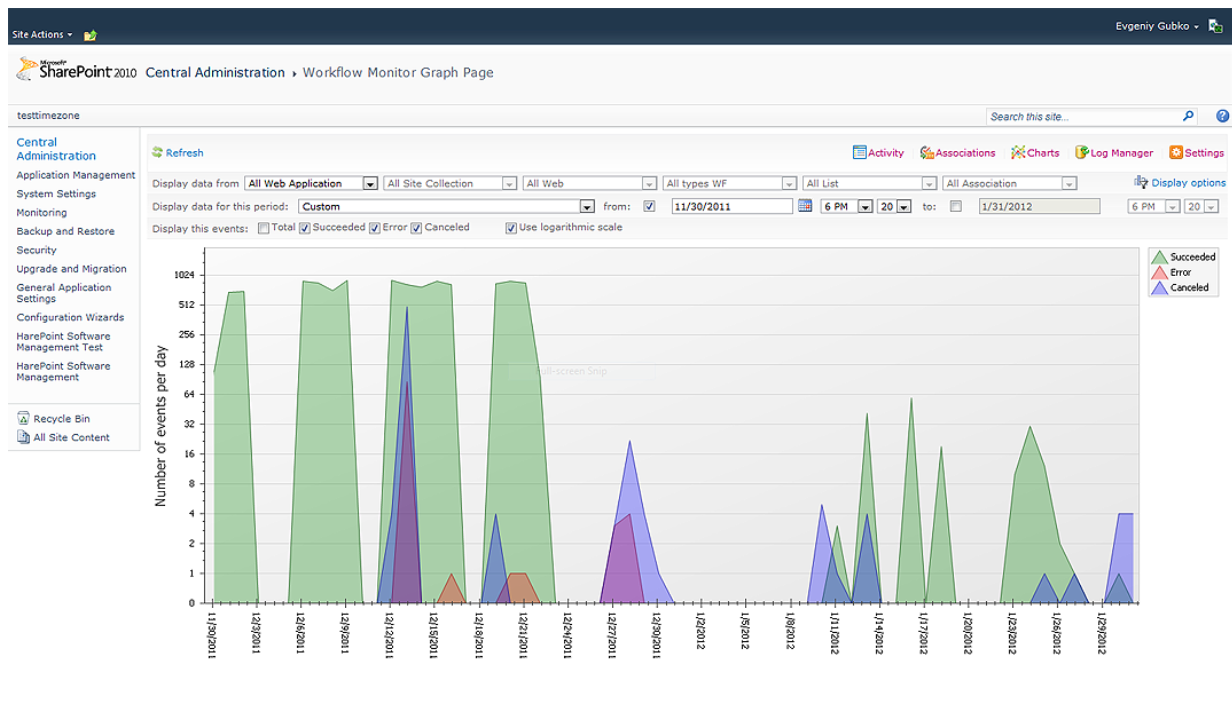Screen dimensions: 1232x701
Task: Click the Refresh icon
Action: (157, 153)
